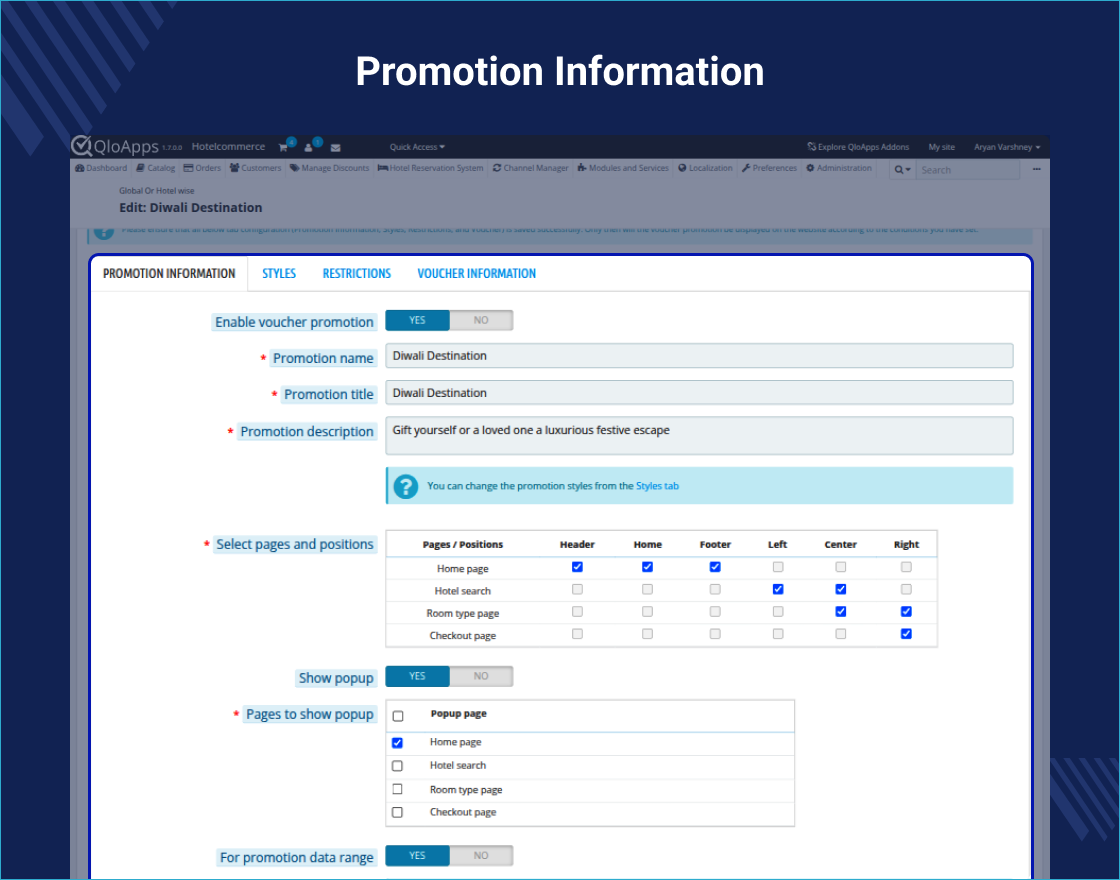
Task: Check Home page Left checkbox
Action: click(778, 567)
